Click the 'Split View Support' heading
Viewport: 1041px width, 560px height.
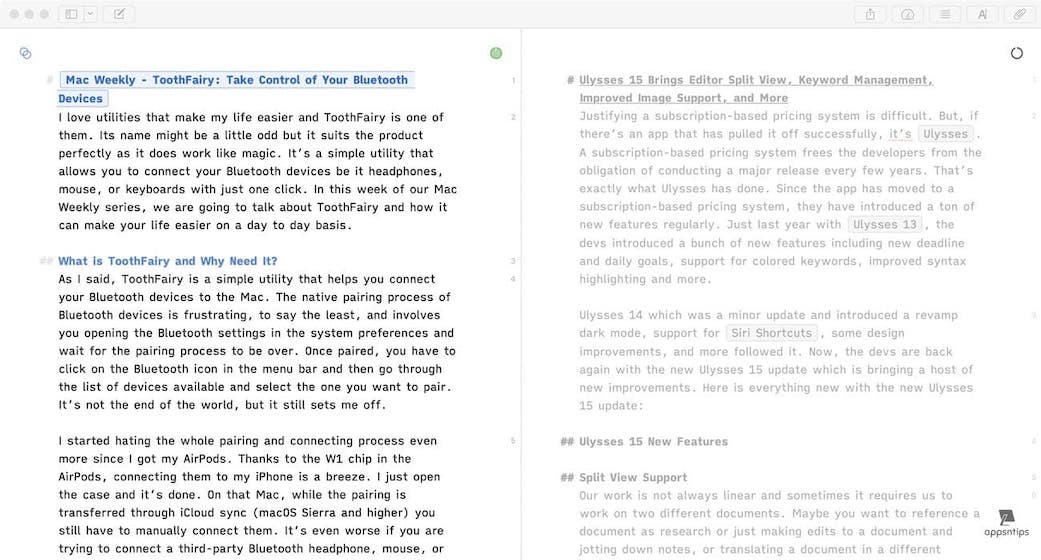coord(633,477)
